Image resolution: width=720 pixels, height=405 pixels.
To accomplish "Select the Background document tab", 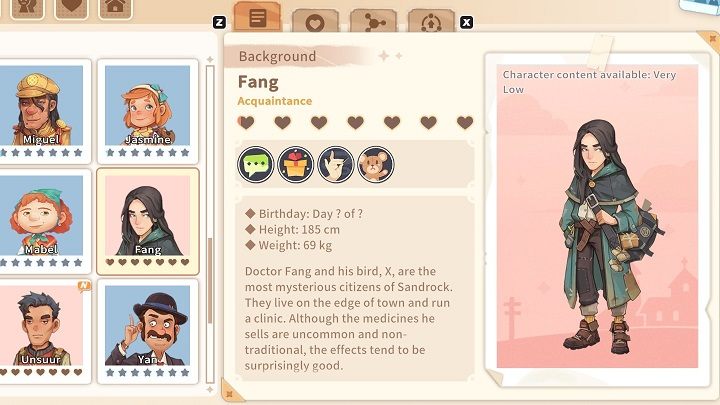I will (x=257, y=17).
